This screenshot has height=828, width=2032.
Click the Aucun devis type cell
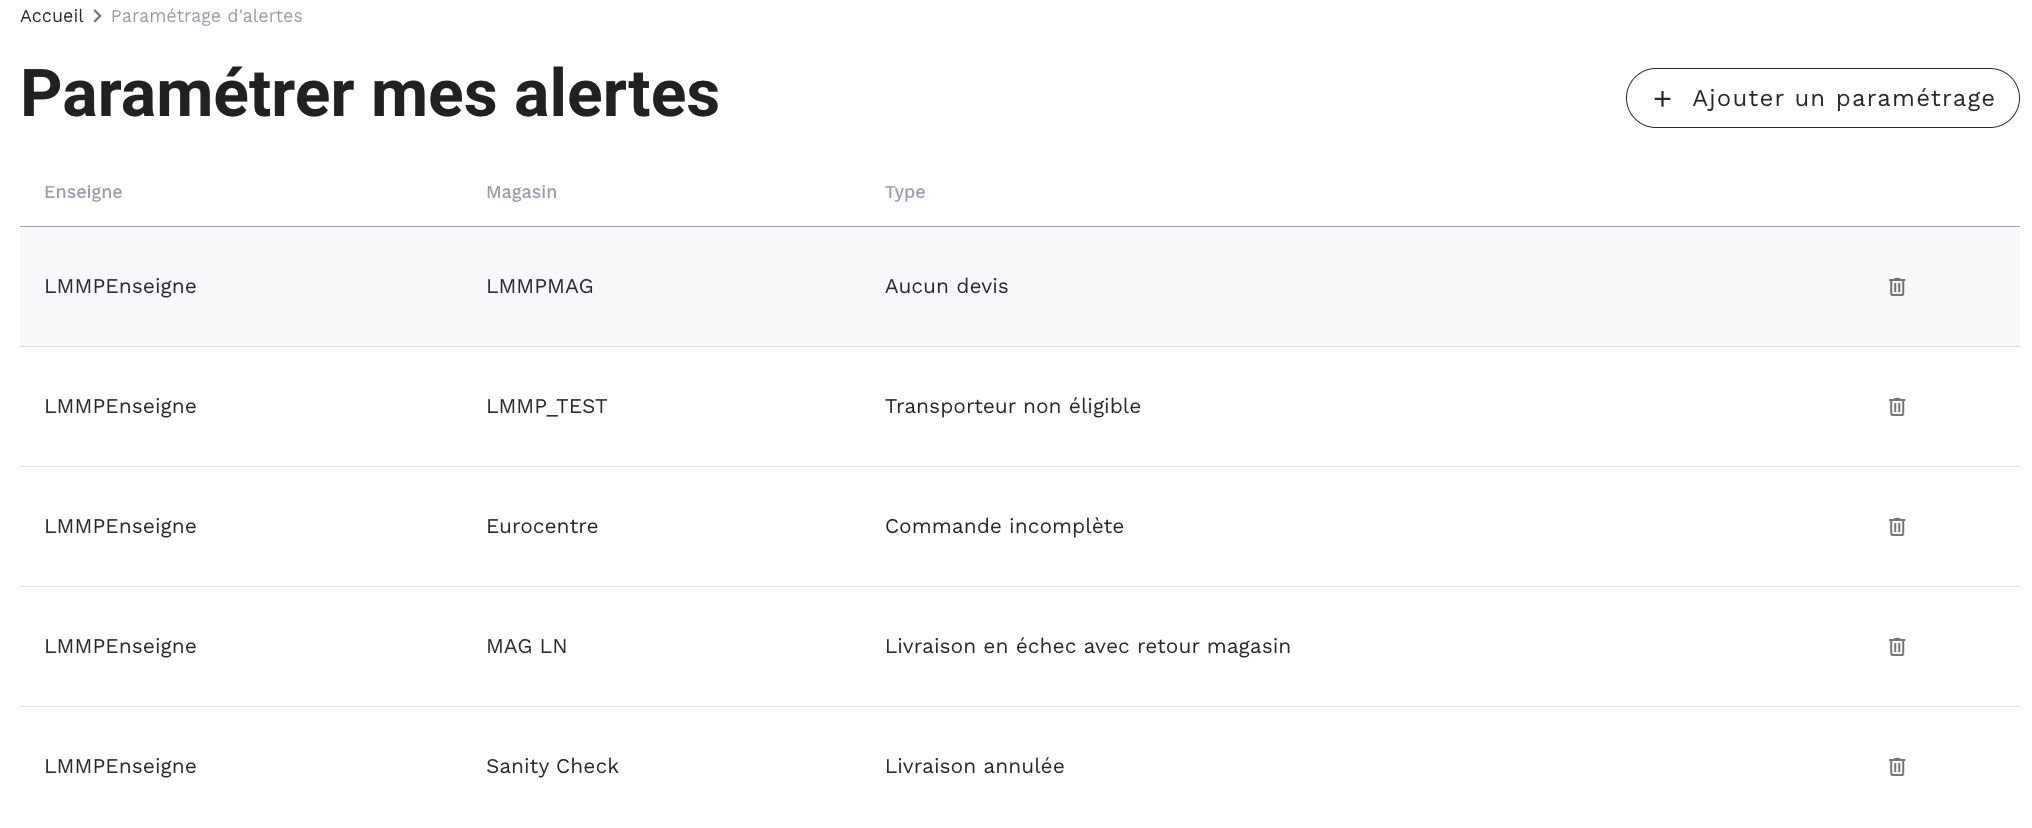946,287
